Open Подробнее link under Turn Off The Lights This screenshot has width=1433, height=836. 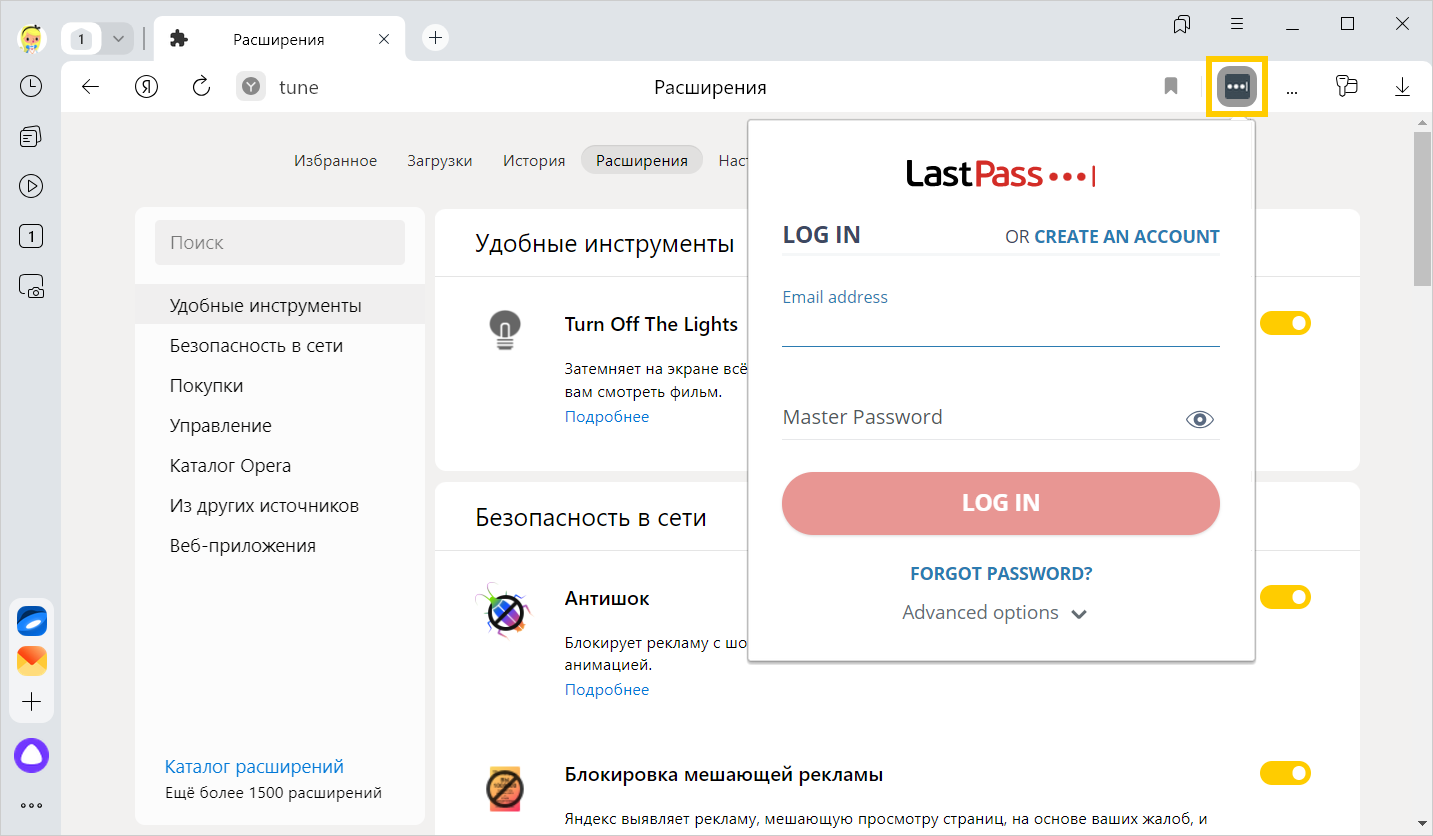tap(607, 416)
